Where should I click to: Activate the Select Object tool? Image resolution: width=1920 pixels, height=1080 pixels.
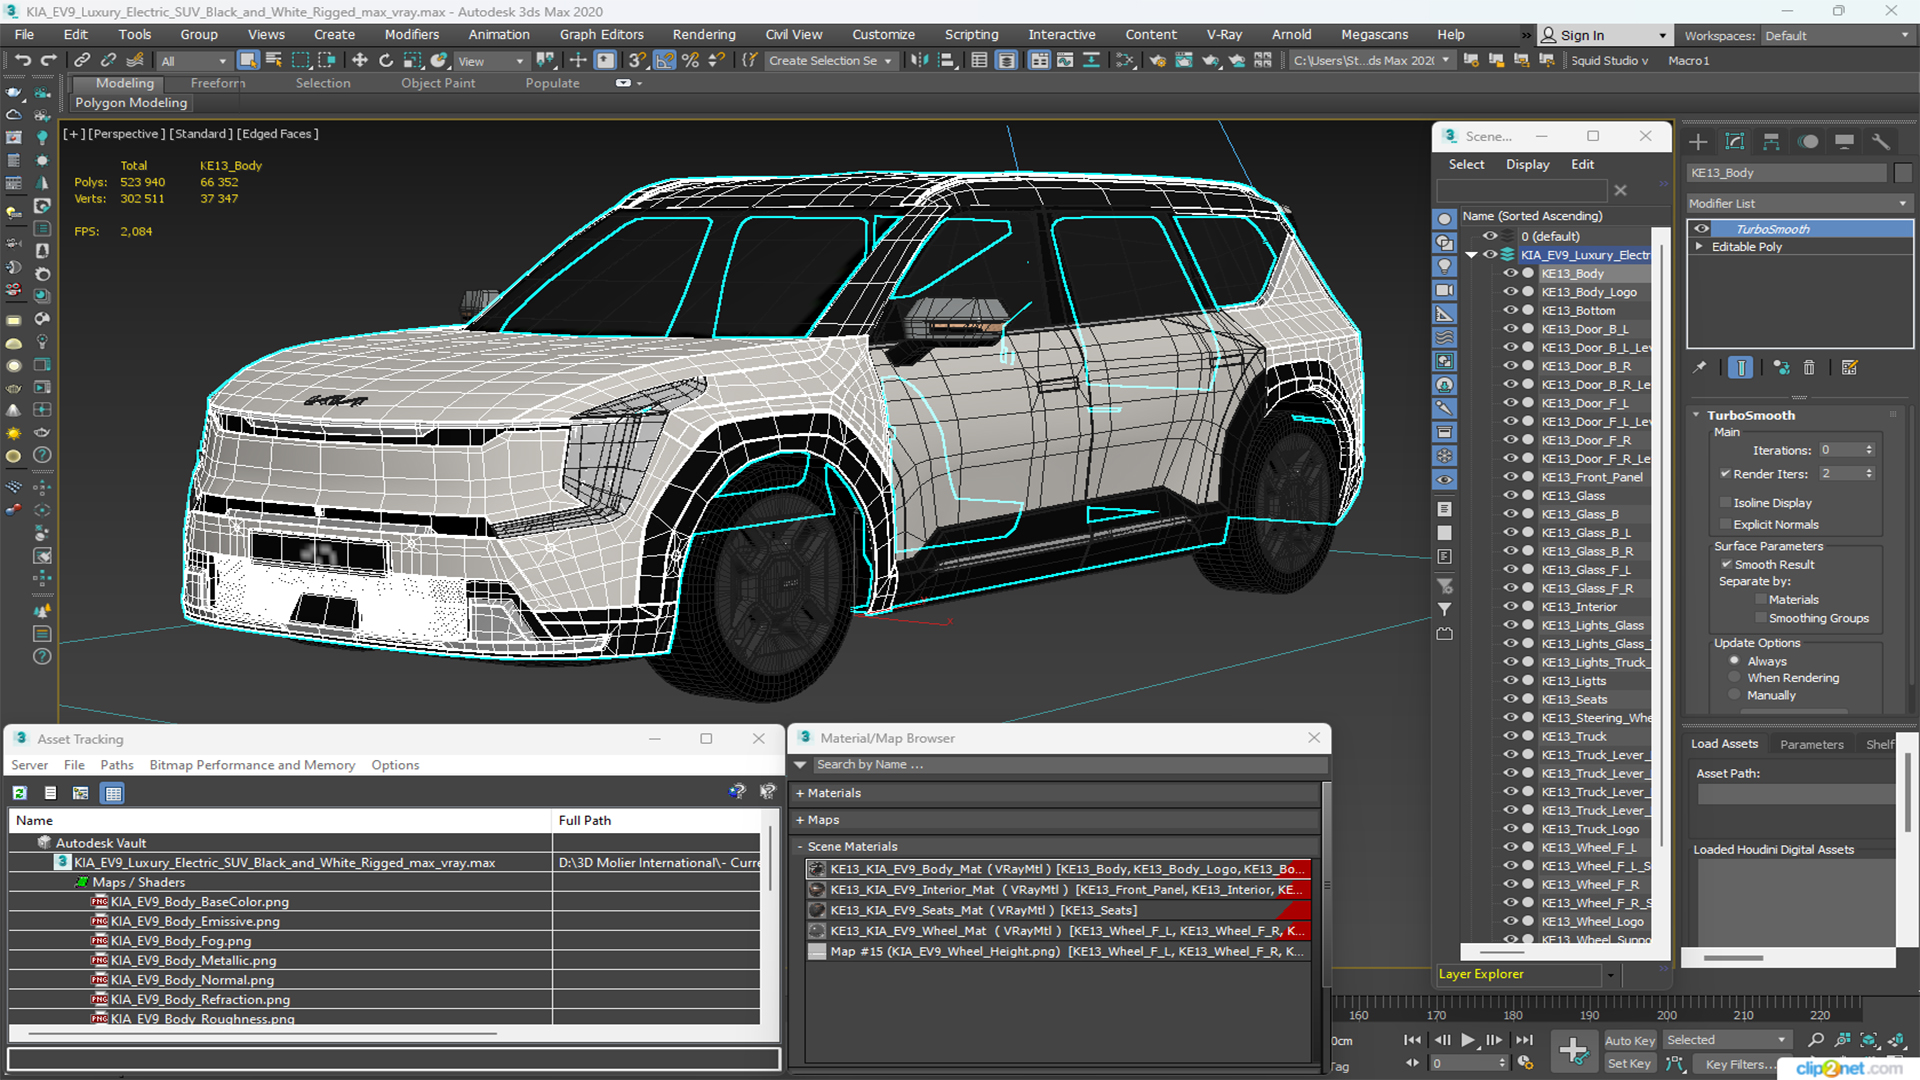[248, 61]
